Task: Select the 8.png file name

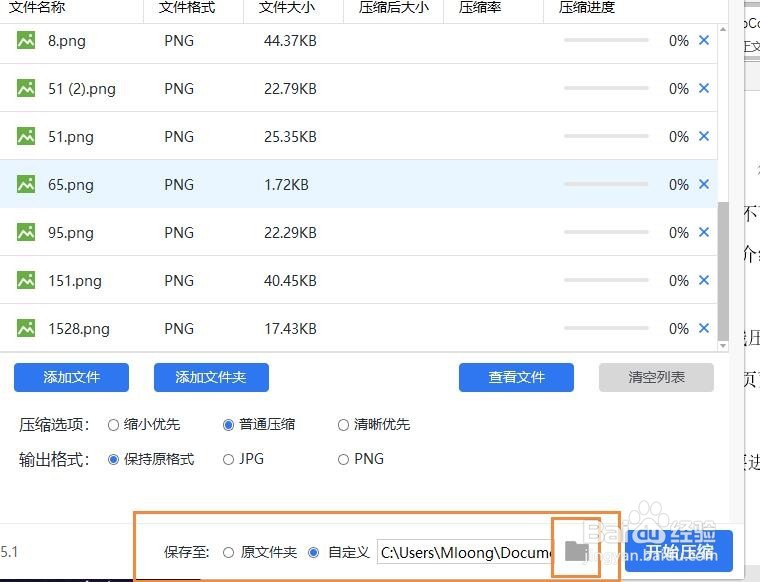Action: 67,41
